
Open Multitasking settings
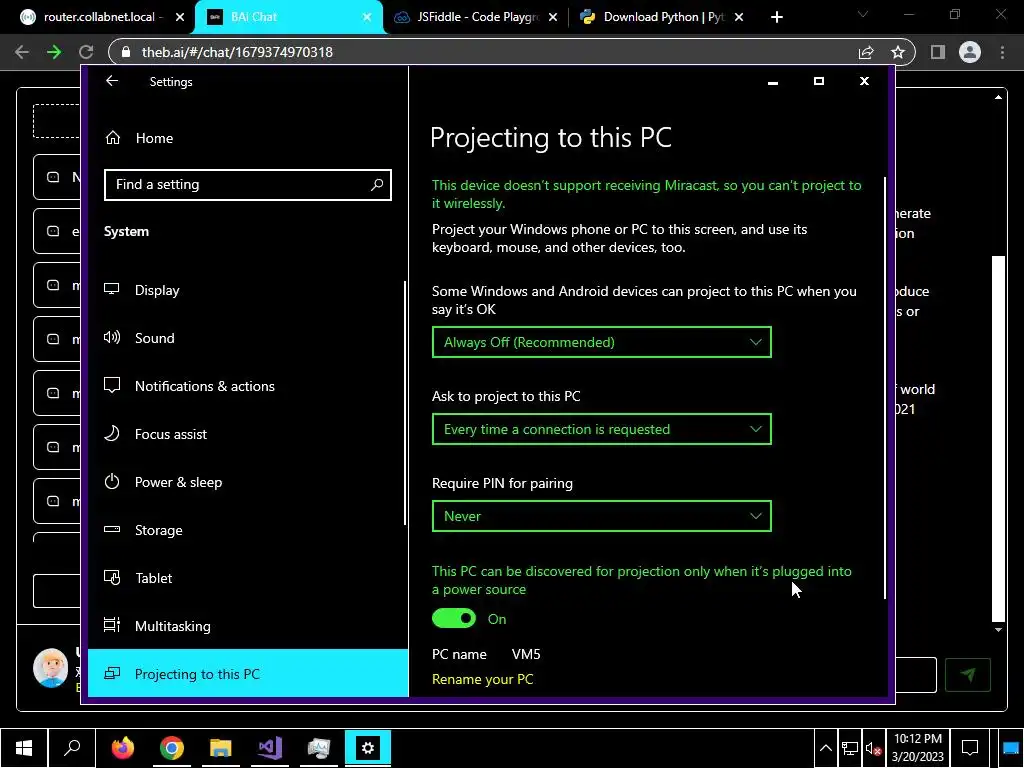(x=247, y=626)
